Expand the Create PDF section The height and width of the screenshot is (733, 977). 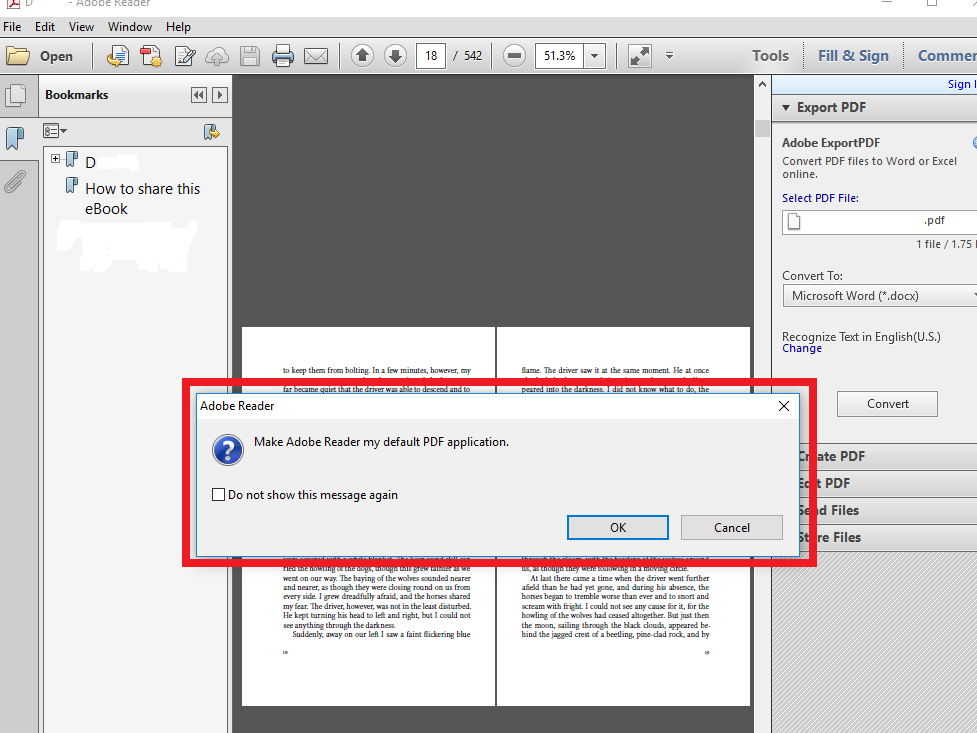pyautogui.click(x=888, y=456)
